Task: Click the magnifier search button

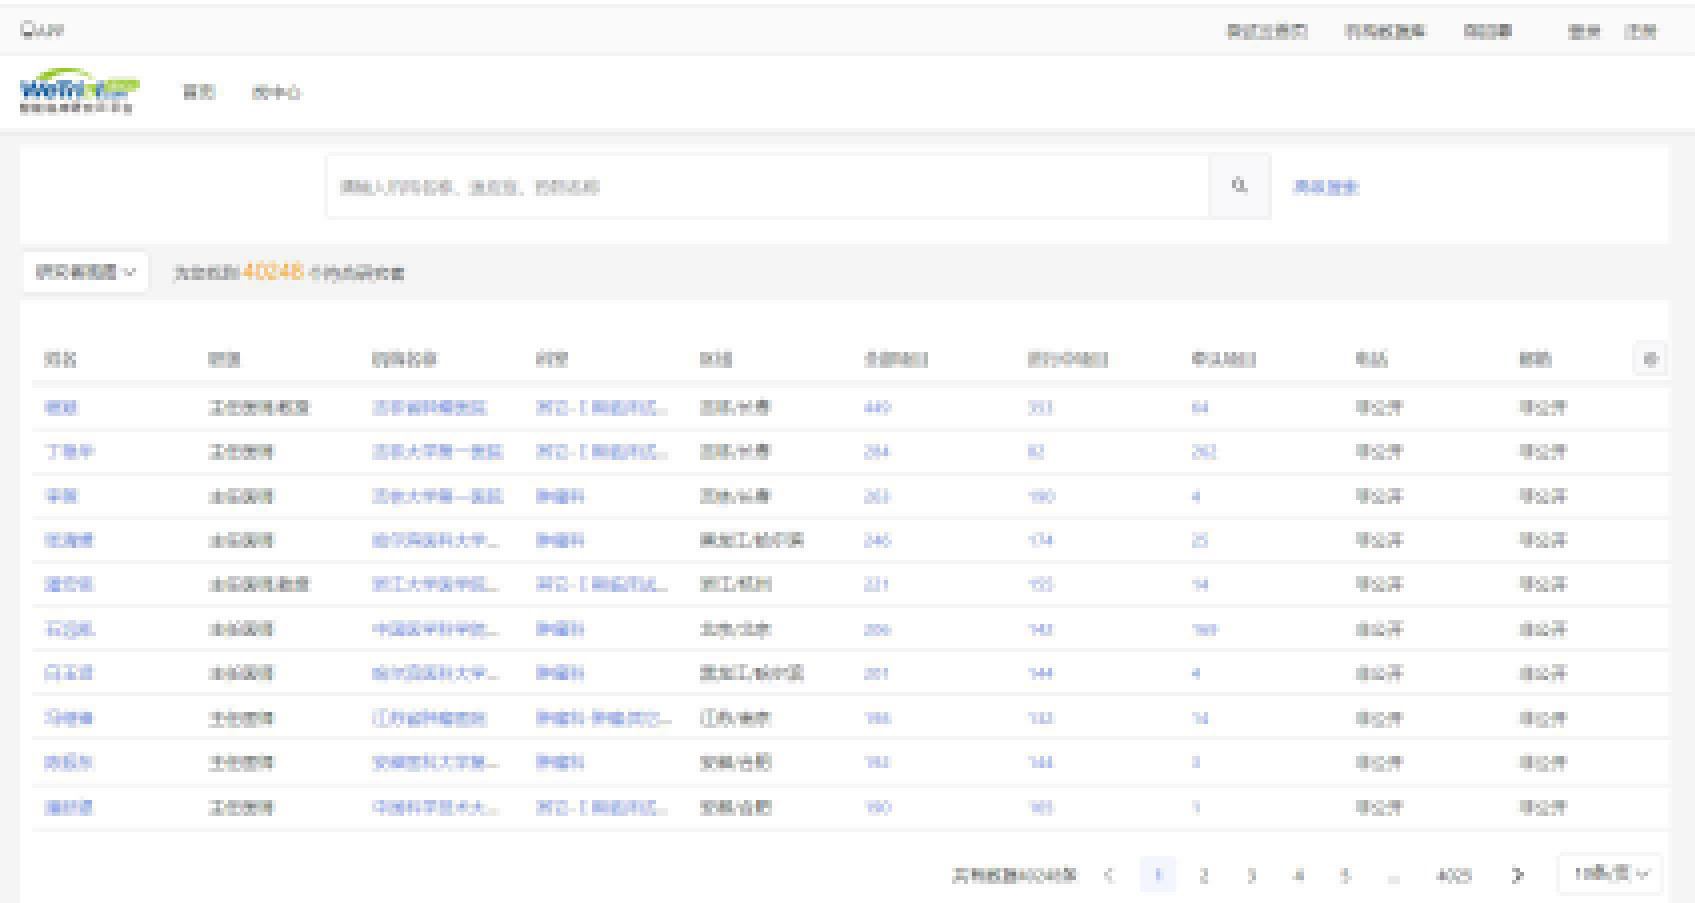Action: point(1240,186)
